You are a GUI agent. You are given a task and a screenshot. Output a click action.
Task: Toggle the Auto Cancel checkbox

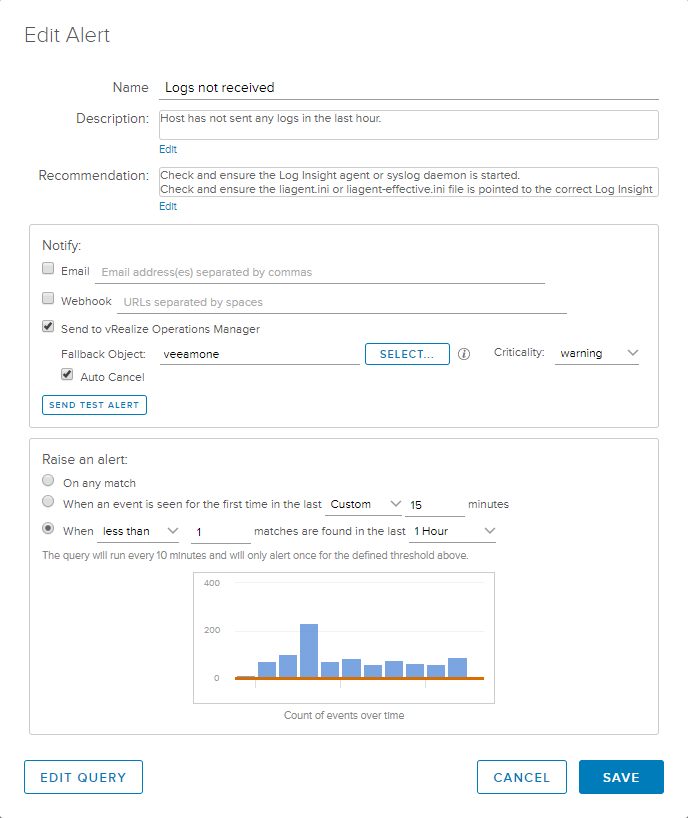(67, 375)
